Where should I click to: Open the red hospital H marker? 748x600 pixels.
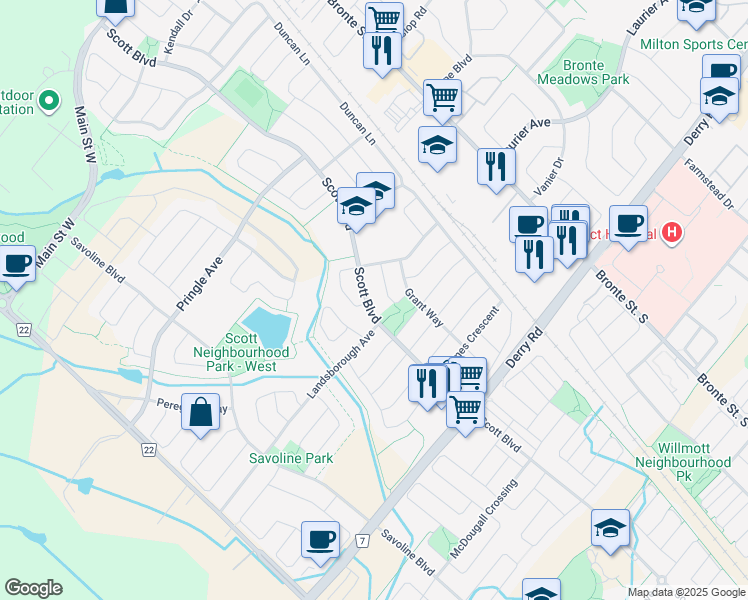672,233
